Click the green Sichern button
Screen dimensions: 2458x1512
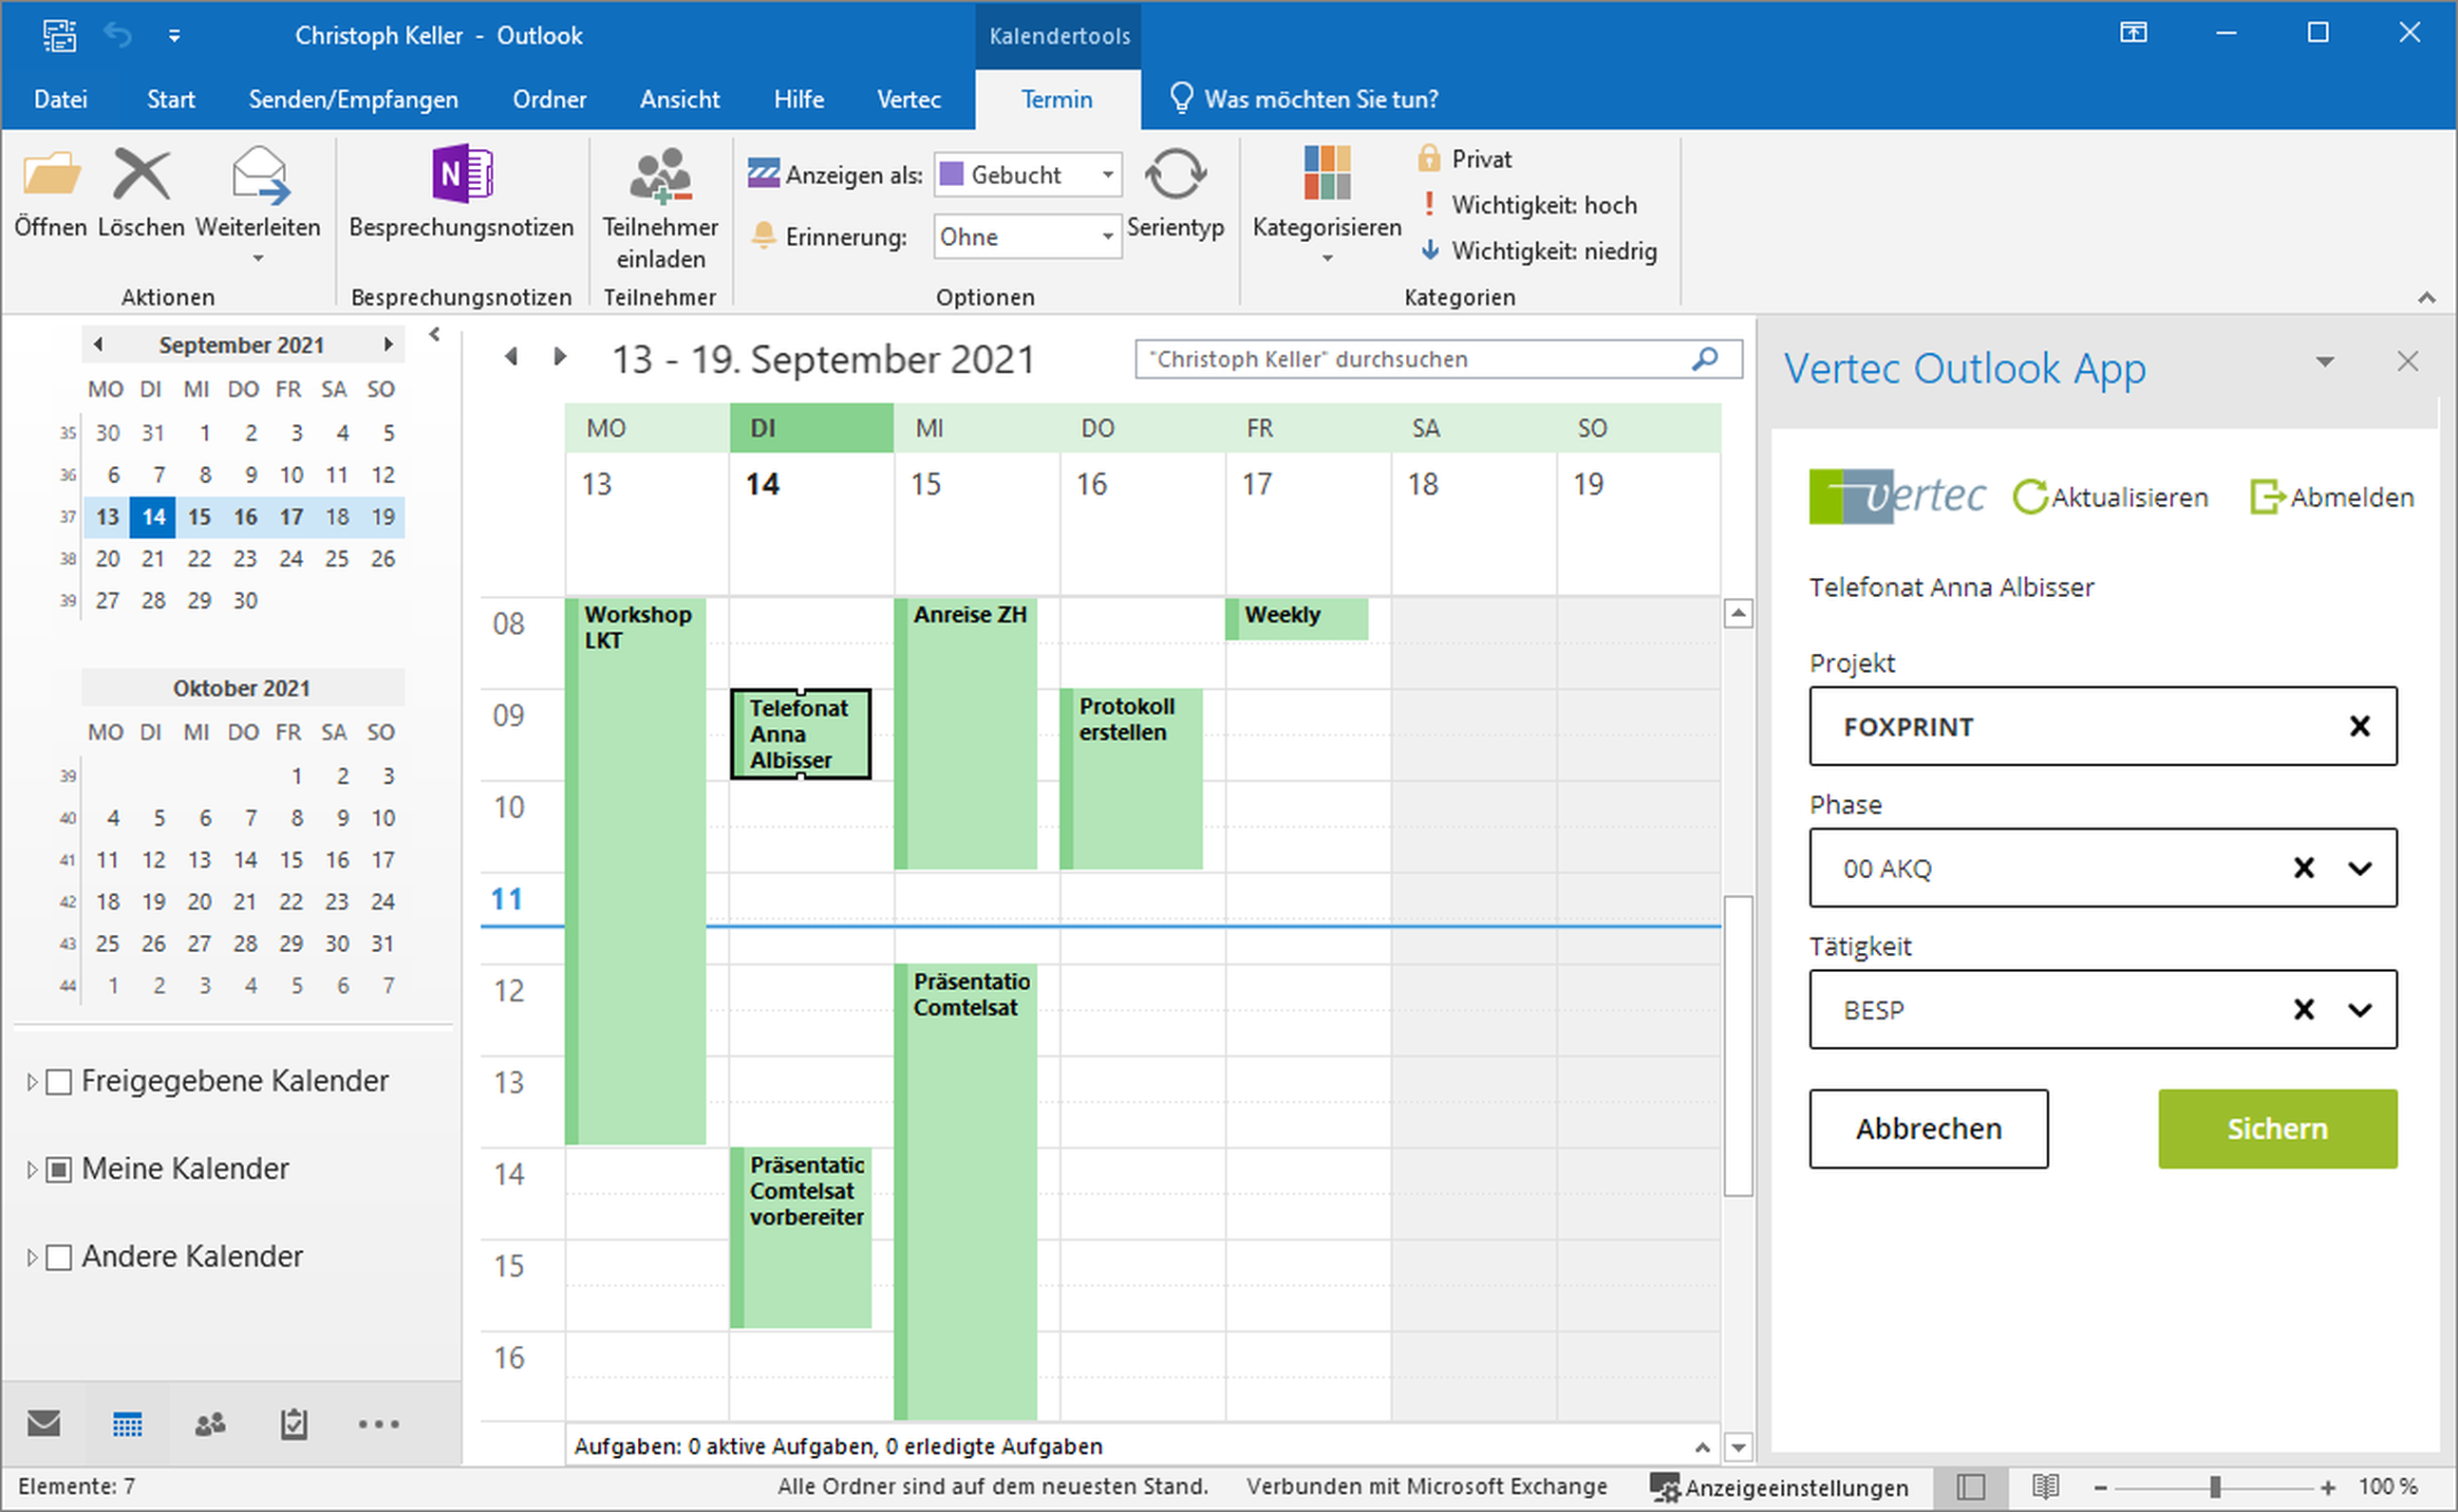pos(2276,1129)
